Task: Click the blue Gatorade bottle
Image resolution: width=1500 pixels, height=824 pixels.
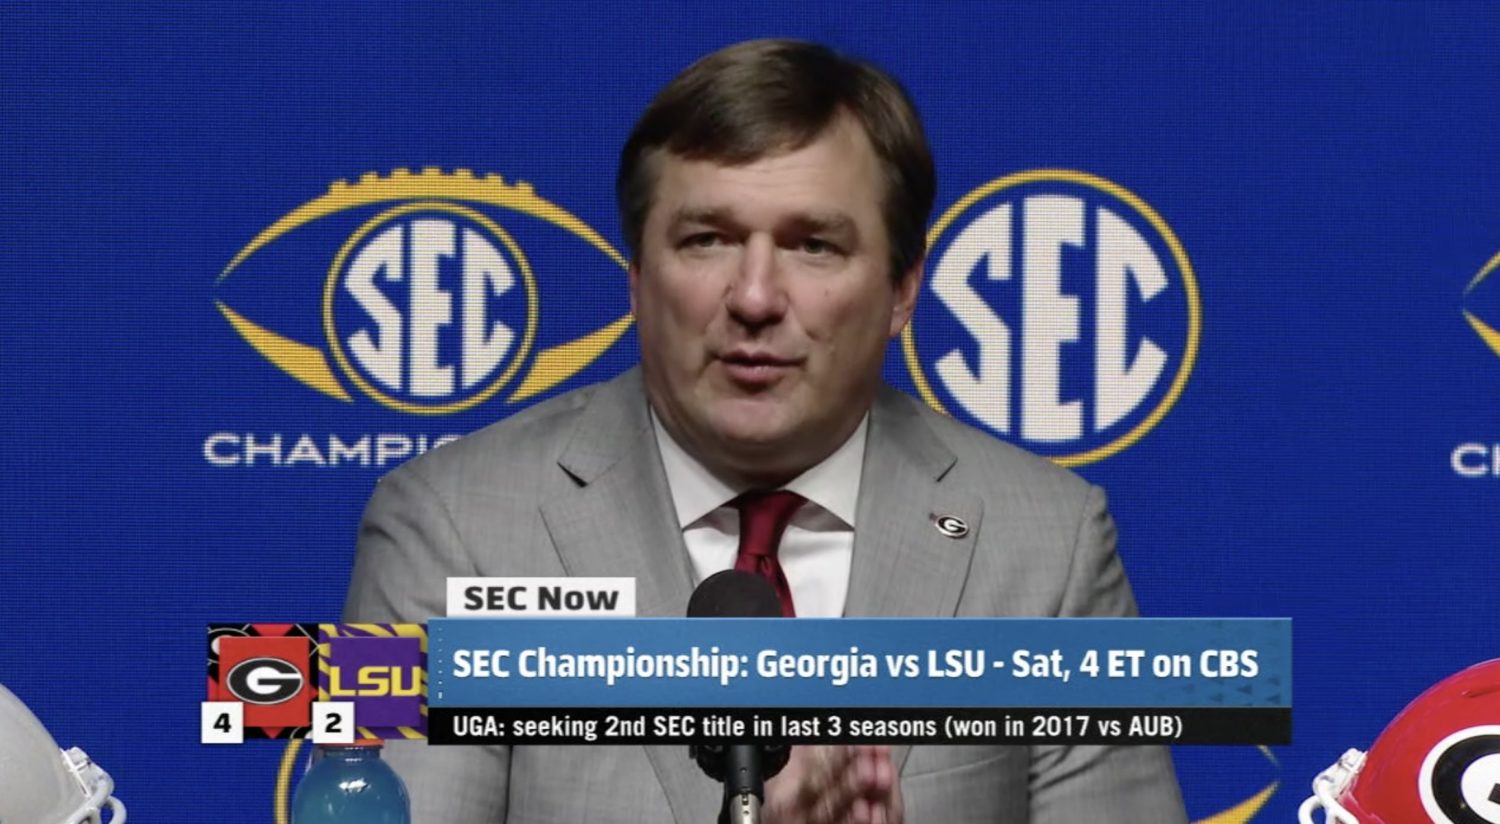Action: point(350,783)
